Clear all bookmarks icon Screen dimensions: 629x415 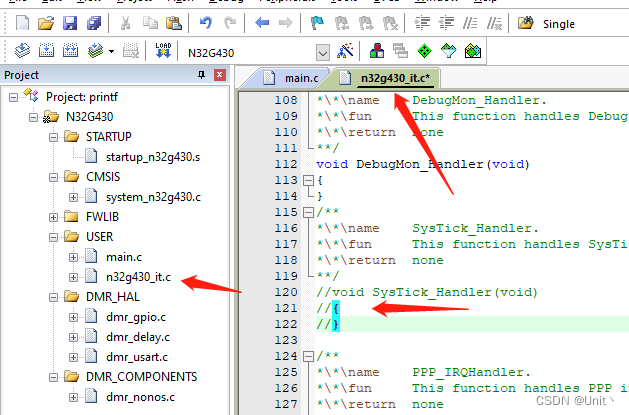[390, 23]
